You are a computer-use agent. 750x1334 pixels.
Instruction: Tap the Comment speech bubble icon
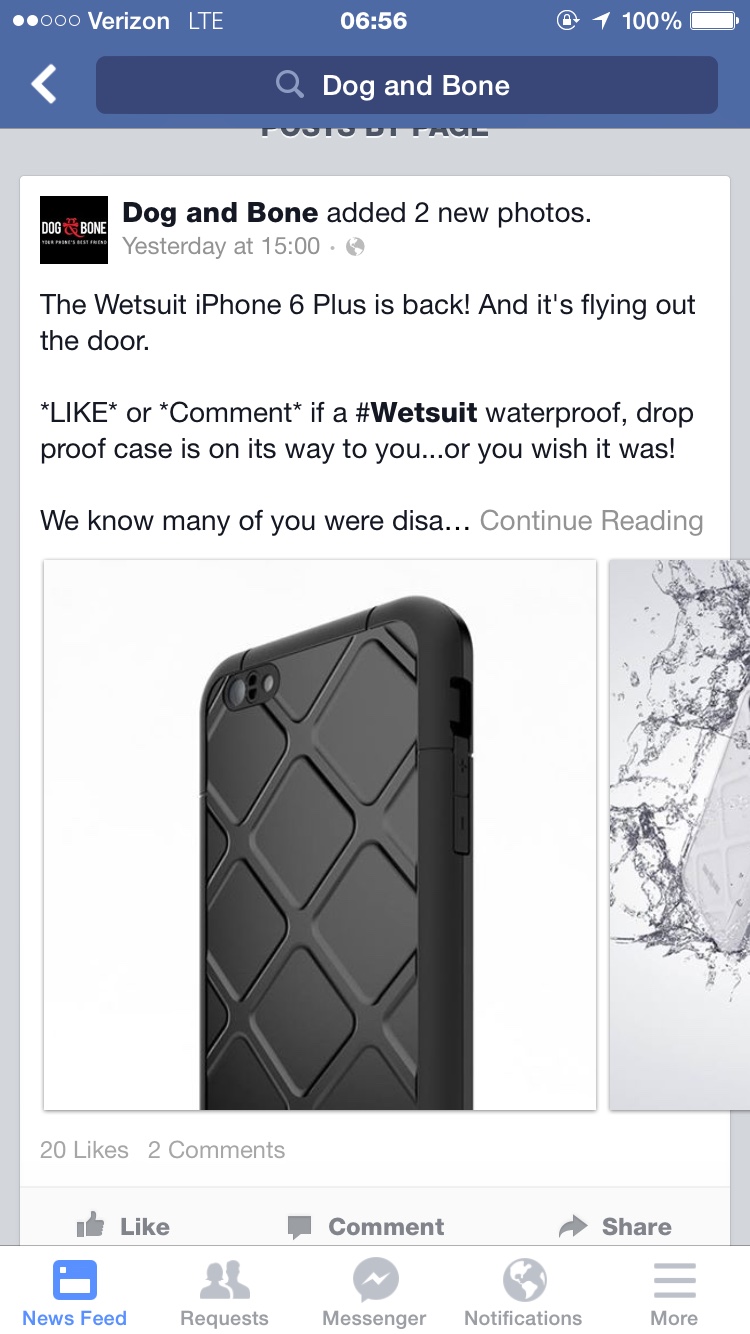[x=300, y=1227]
